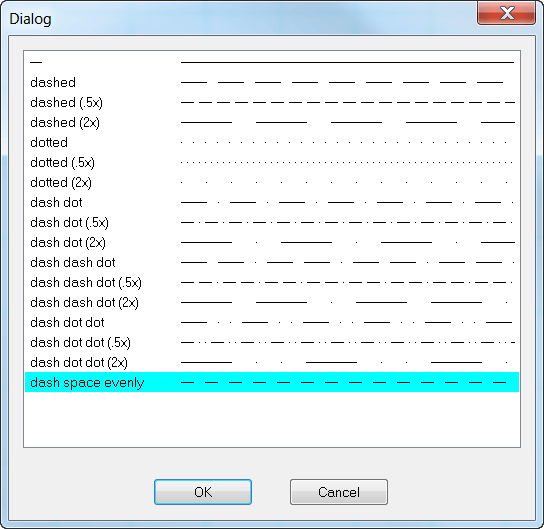Pick the 'dashed (2x)' line pattern
Screen dimensions: 544x529
click(272, 122)
